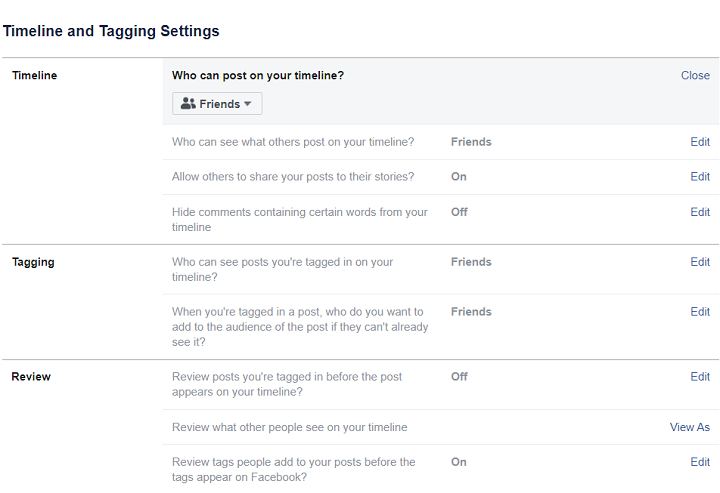Select the 'Who can see what others post' row
The width and height of the screenshot is (720, 493).
(x=293, y=142)
